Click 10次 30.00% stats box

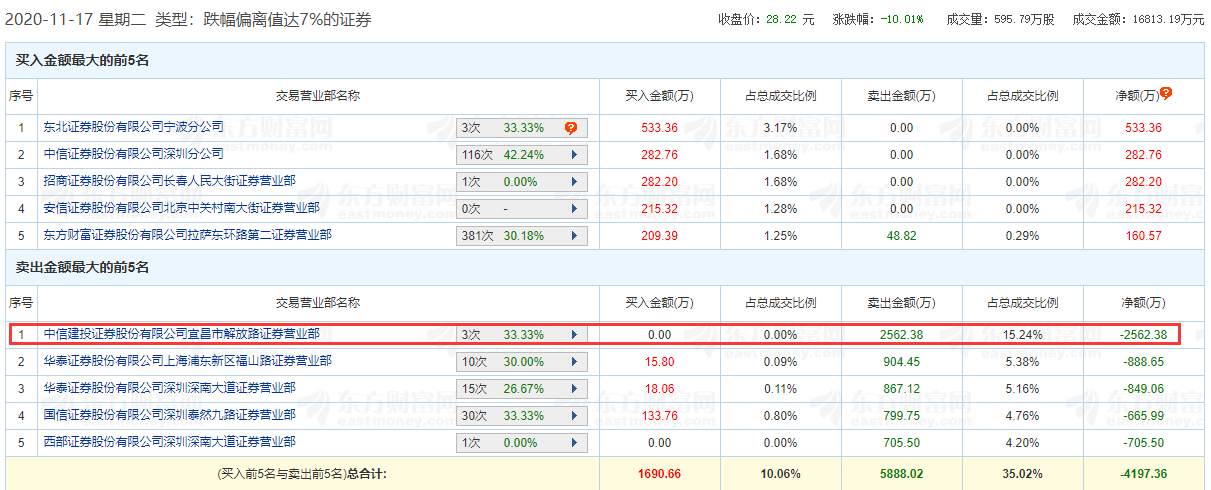(522, 362)
